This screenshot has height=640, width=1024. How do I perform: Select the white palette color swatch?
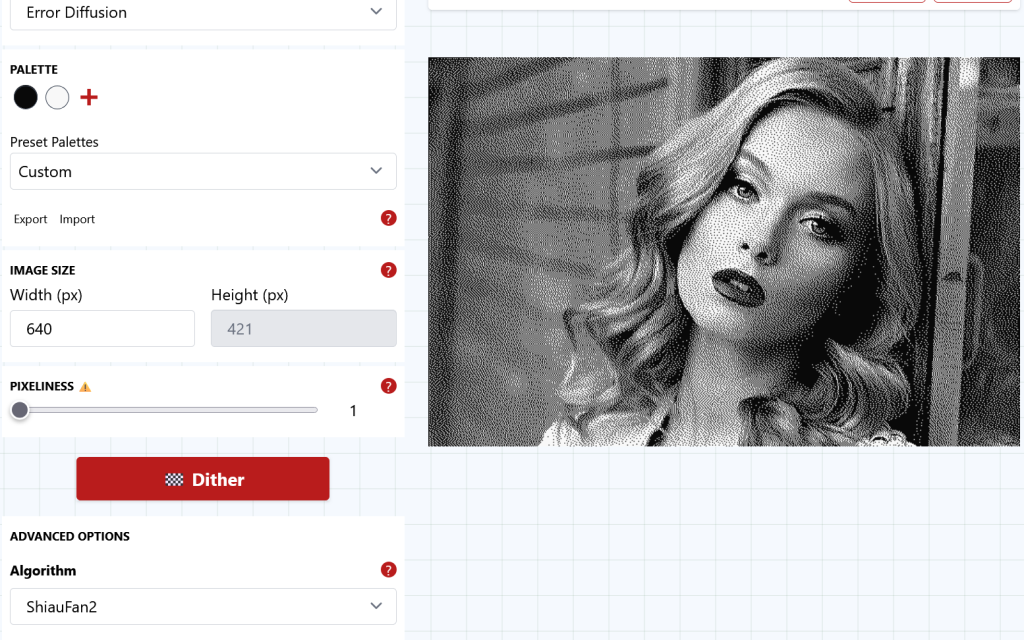point(57,97)
